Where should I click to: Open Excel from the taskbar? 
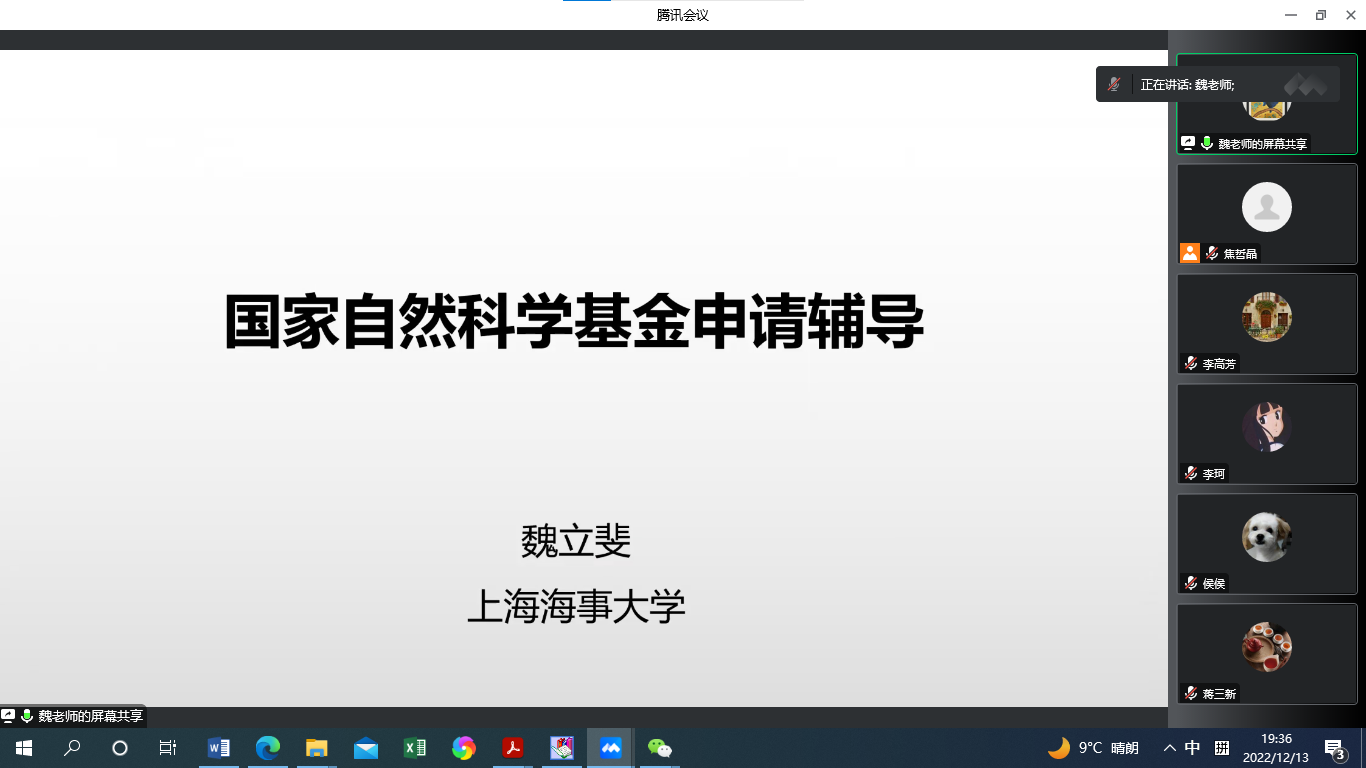point(414,748)
